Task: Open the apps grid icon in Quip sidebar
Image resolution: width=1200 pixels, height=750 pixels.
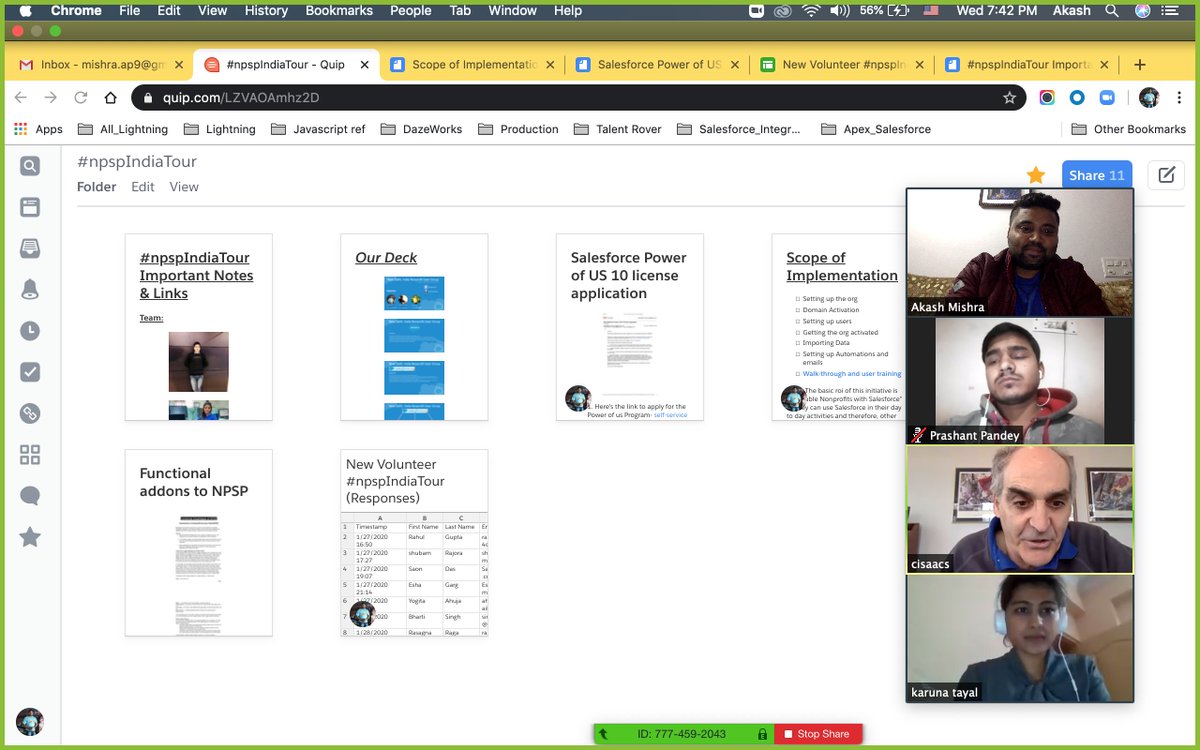Action: (30, 455)
